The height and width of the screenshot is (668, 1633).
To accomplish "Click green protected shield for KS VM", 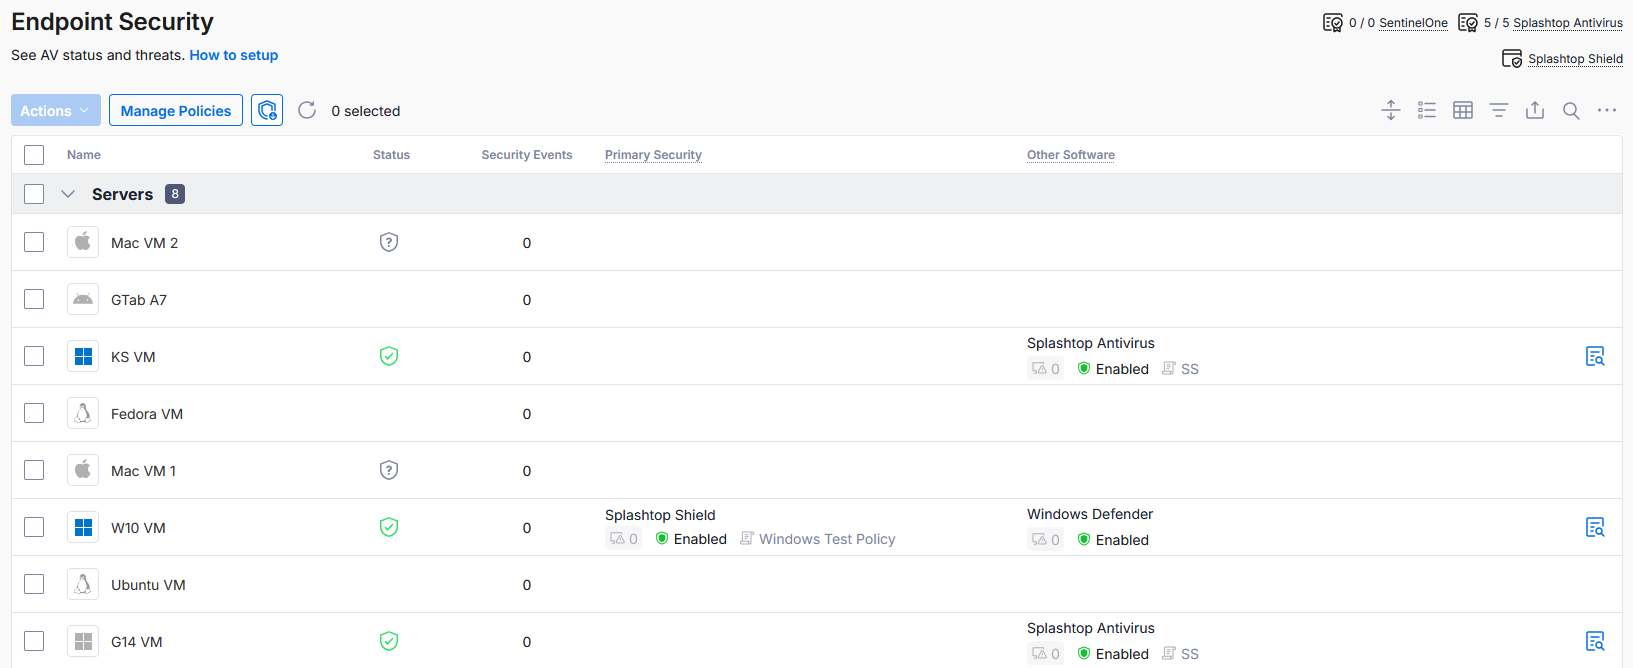I will point(389,356).
